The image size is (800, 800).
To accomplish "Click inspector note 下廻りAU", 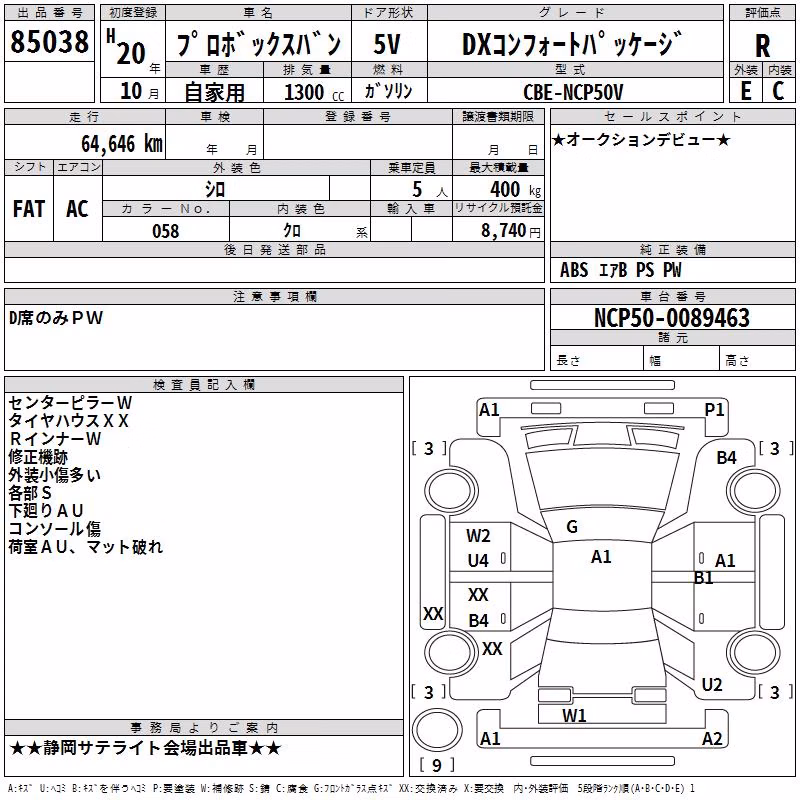I will (45, 511).
